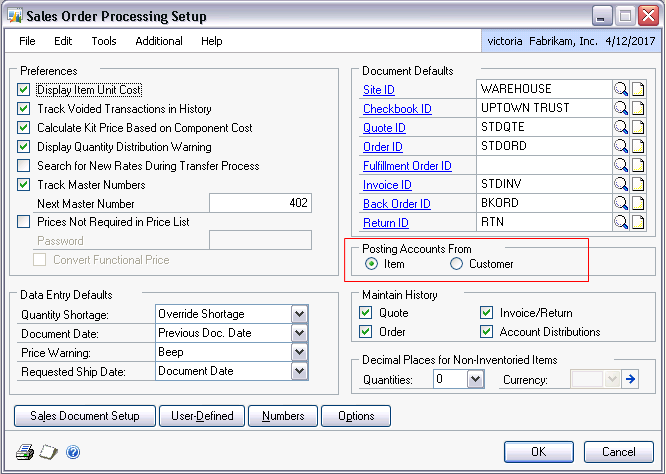Viewport: 666px width, 474px height.
Task: Expand the Quantity Shortage dropdown
Action: point(299,314)
